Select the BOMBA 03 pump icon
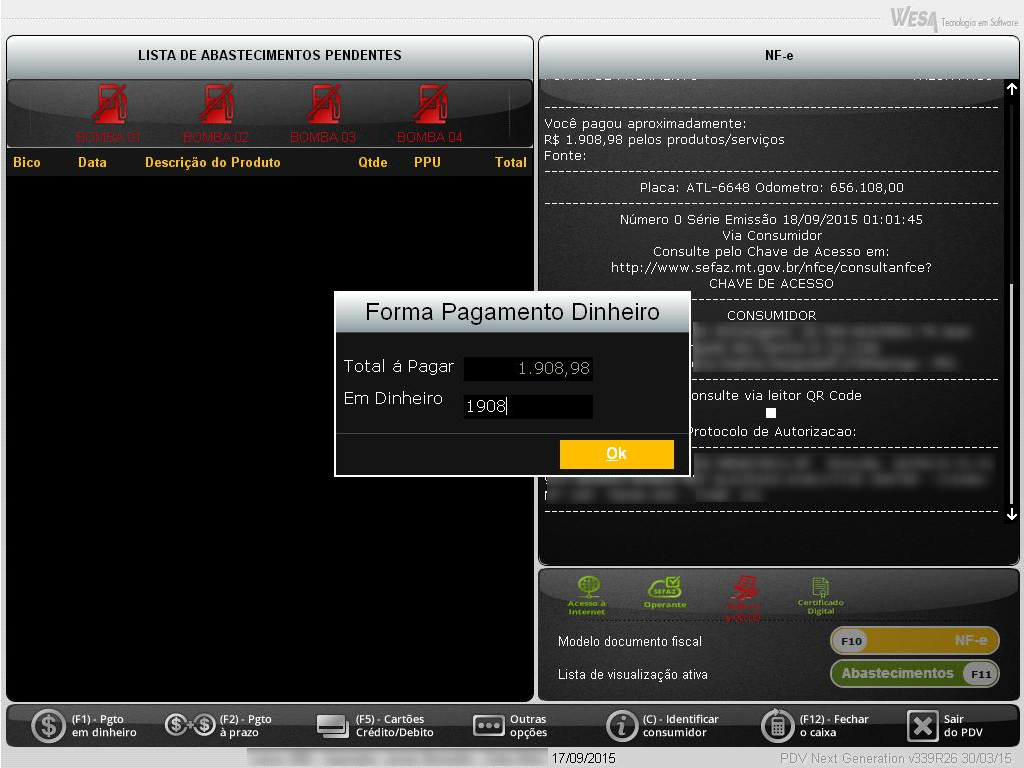1024x768 pixels. point(323,104)
